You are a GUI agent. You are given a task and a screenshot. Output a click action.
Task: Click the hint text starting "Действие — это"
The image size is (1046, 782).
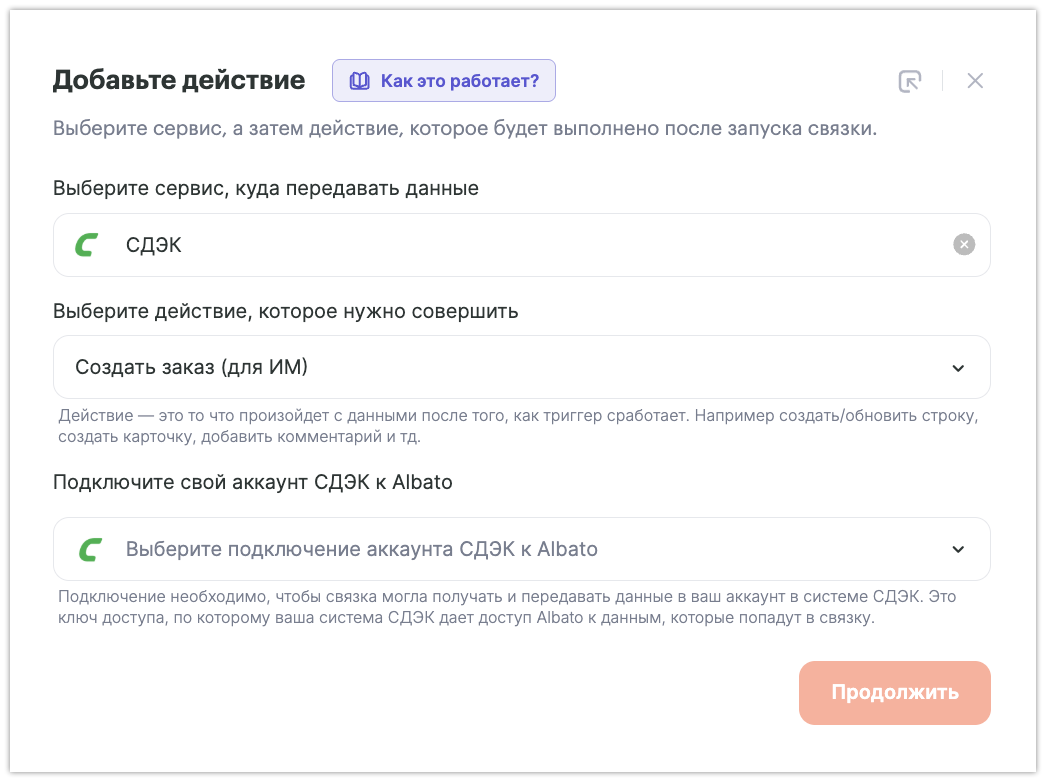(x=518, y=425)
